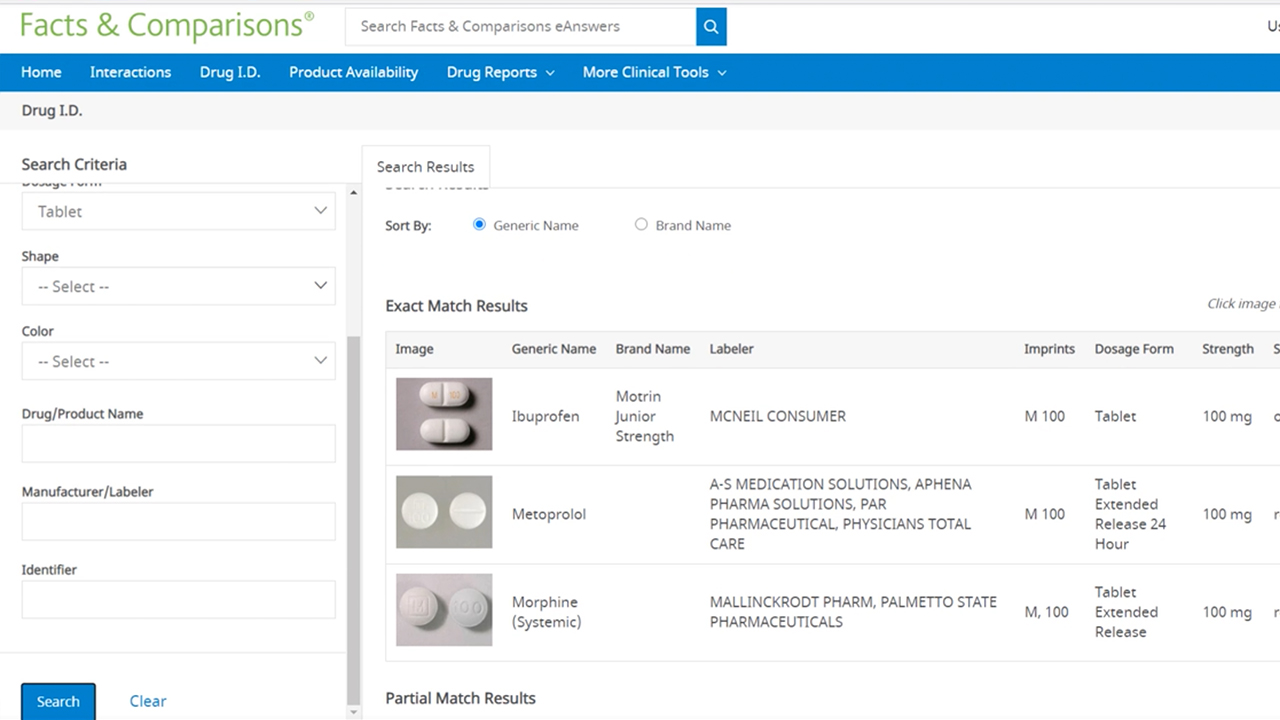
Task: Open the Morphine pill image thumbnail
Action: [x=444, y=610]
